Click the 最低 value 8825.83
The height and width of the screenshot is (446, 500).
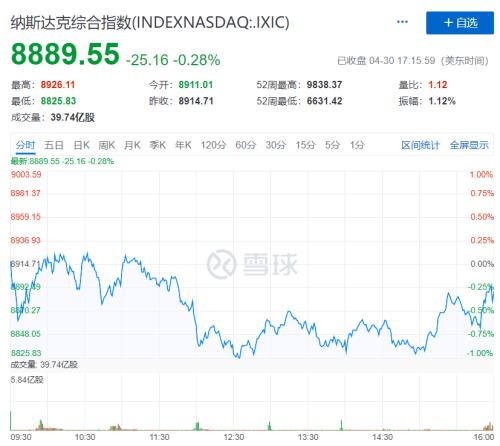[x=58, y=101]
